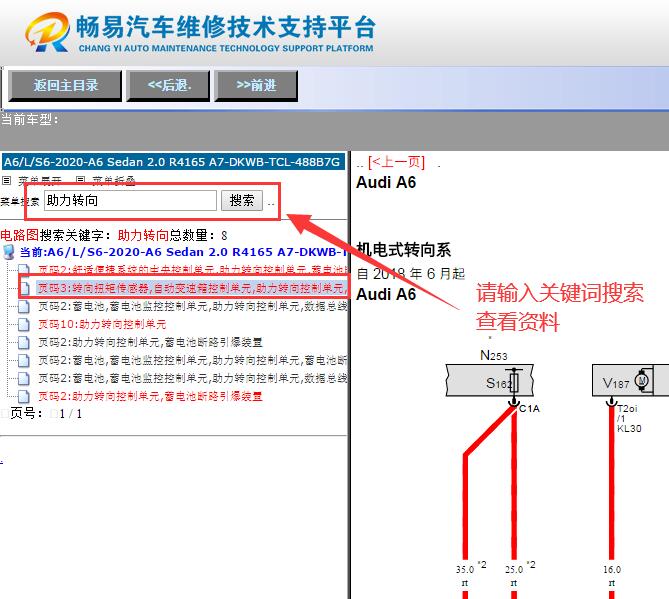Click C1A connector label in diagram
Screen dimensions: 669x599
pyautogui.click(x=529, y=409)
